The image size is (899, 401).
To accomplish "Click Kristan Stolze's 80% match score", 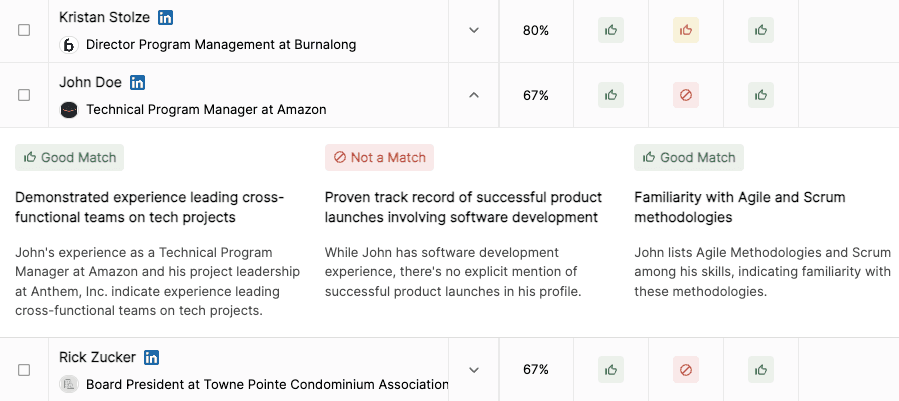I will 536,31.
